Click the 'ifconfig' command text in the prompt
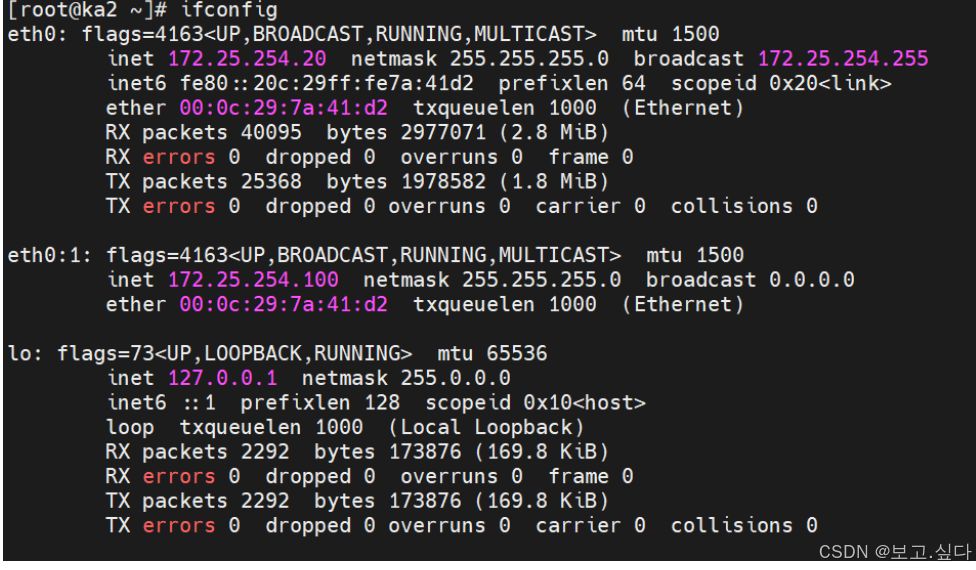The width and height of the screenshot is (976, 570). [x=229, y=9]
